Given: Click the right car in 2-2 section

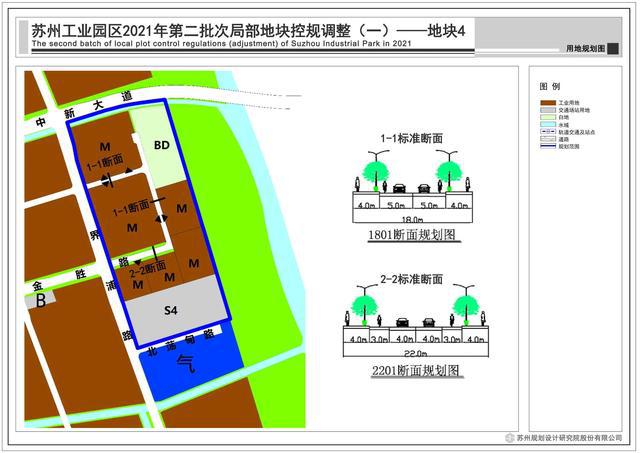Looking at the screenshot, I should tap(429, 322).
